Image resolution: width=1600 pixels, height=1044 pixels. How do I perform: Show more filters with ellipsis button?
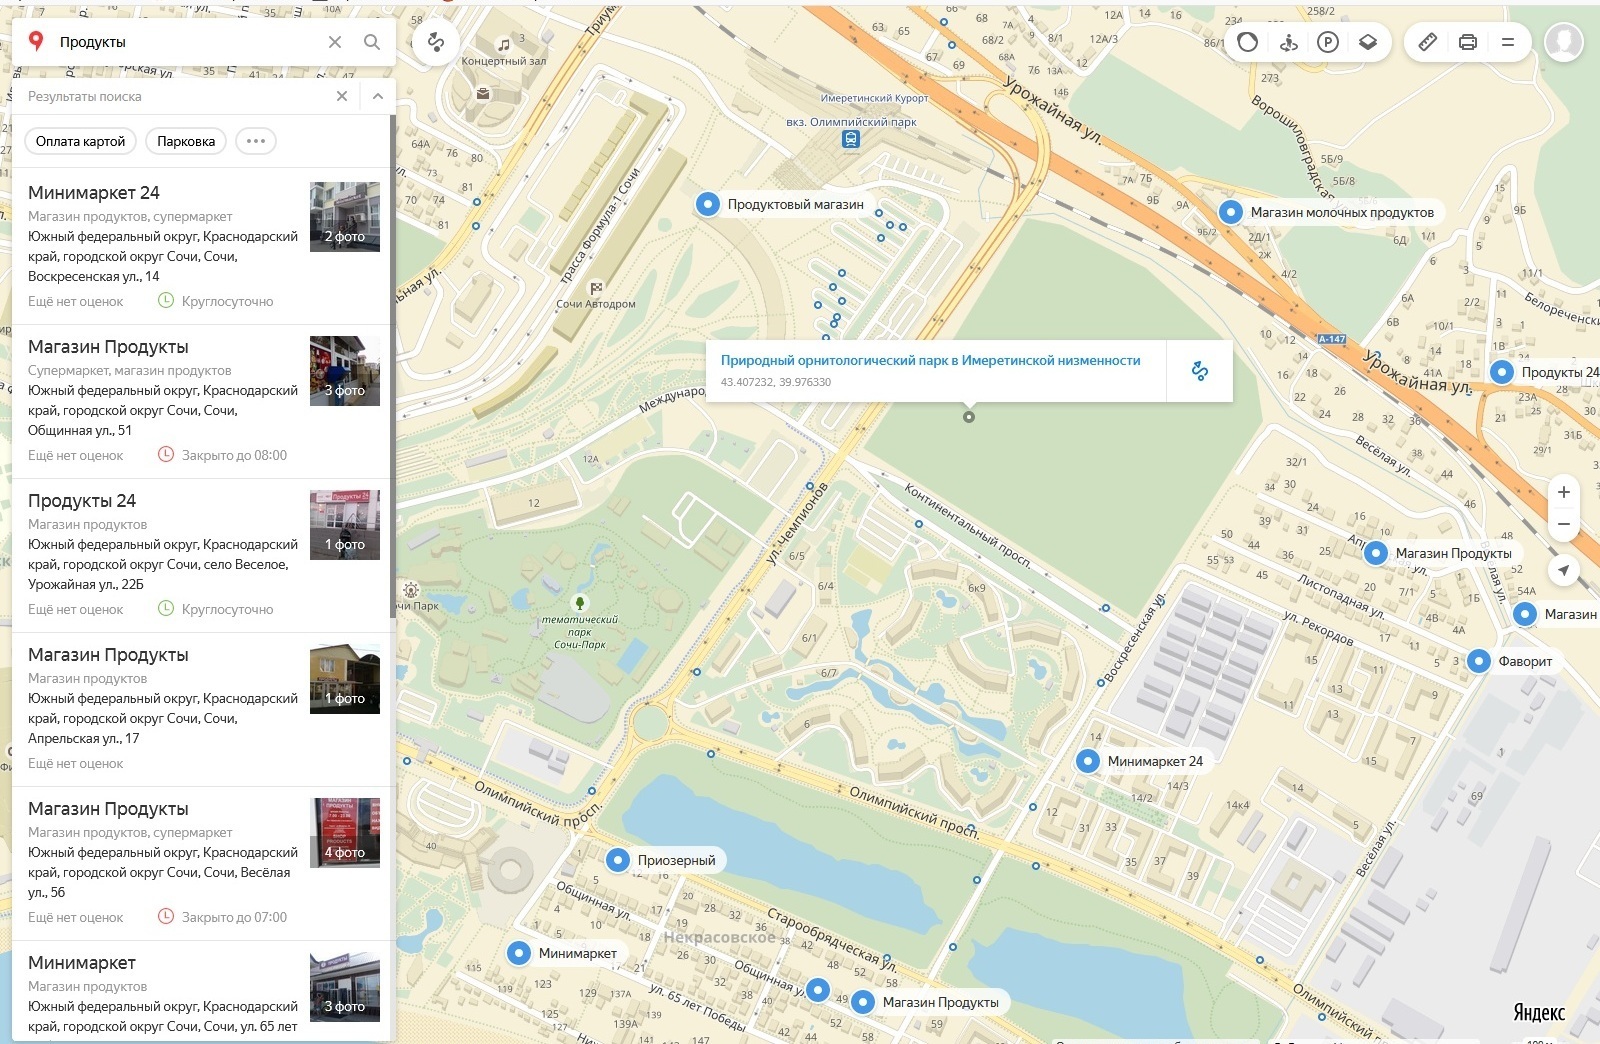tap(256, 141)
